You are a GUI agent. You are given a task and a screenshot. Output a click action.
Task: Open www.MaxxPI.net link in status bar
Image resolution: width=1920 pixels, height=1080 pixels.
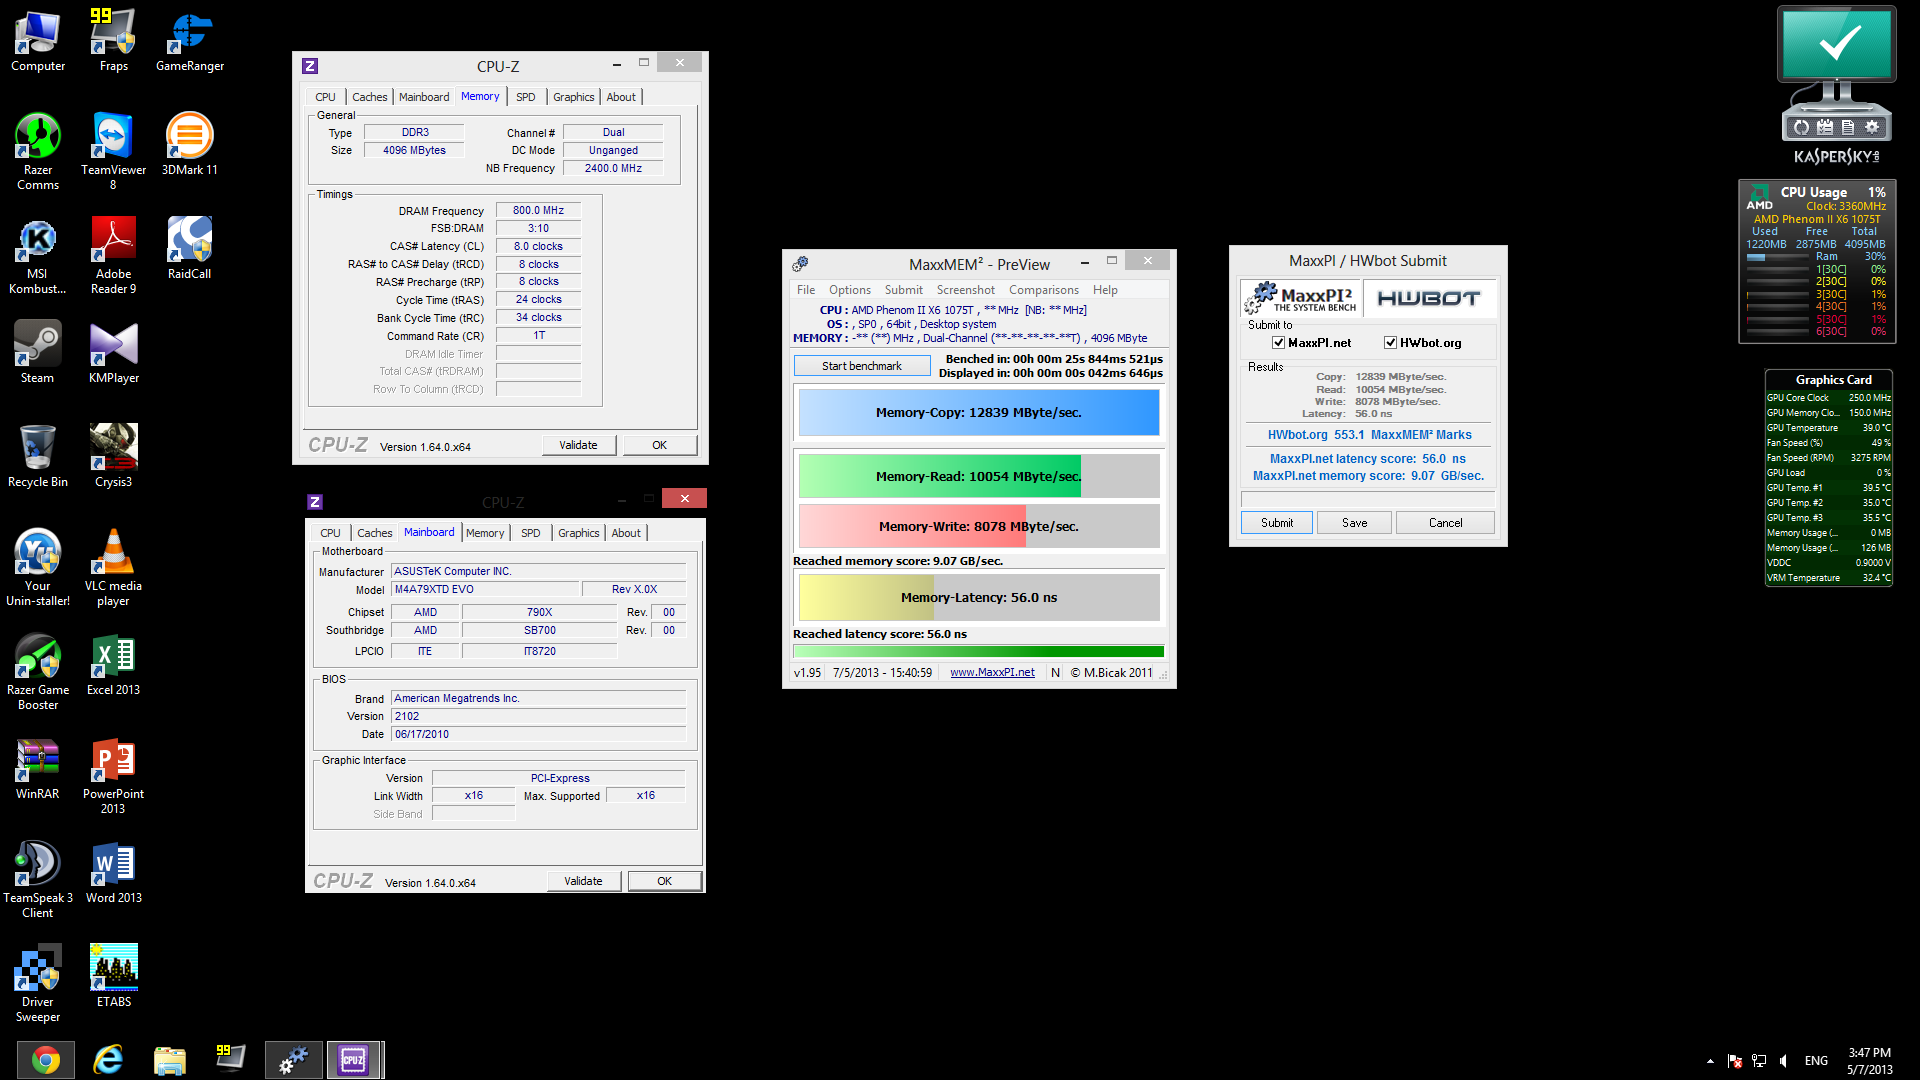(x=992, y=673)
